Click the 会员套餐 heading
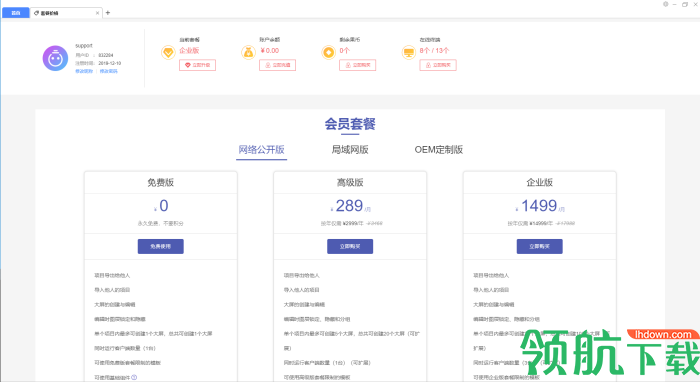The image size is (700, 382). (350, 124)
